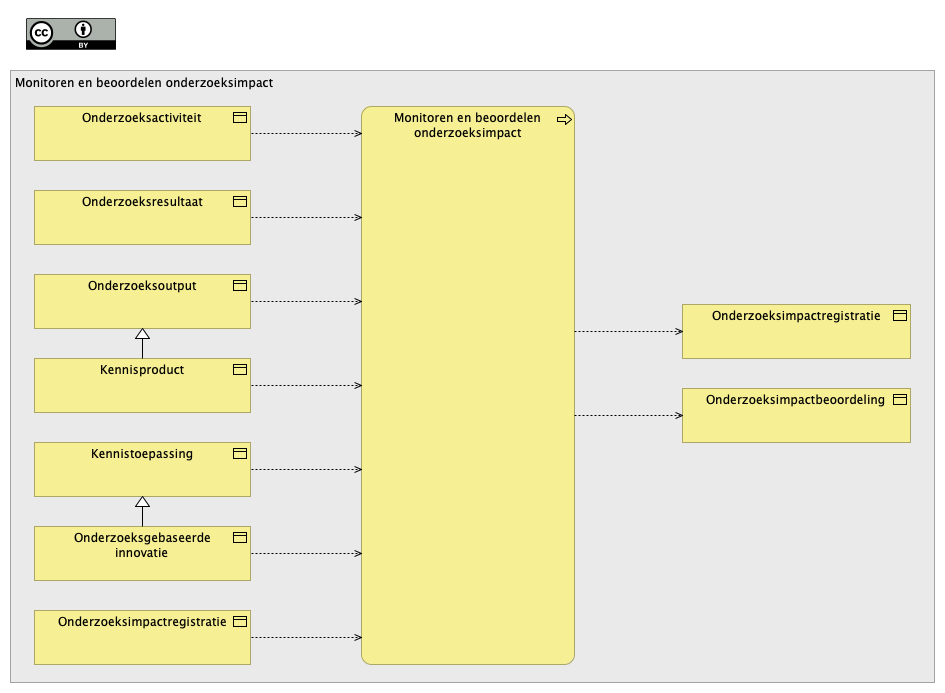The height and width of the screenshot is (693, 945).
Task: Click the business object icon in Onderzoeksresultaat
Action: point(240,201)
